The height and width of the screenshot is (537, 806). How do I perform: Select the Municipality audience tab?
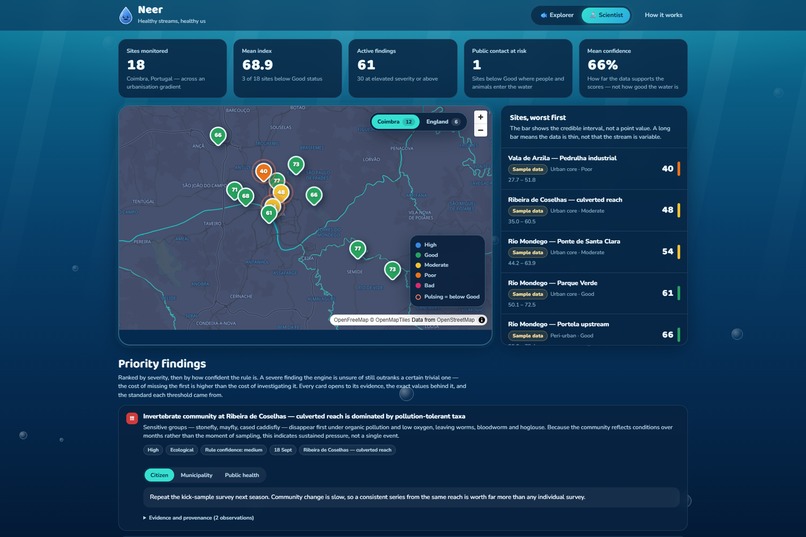tap(196, 475)
